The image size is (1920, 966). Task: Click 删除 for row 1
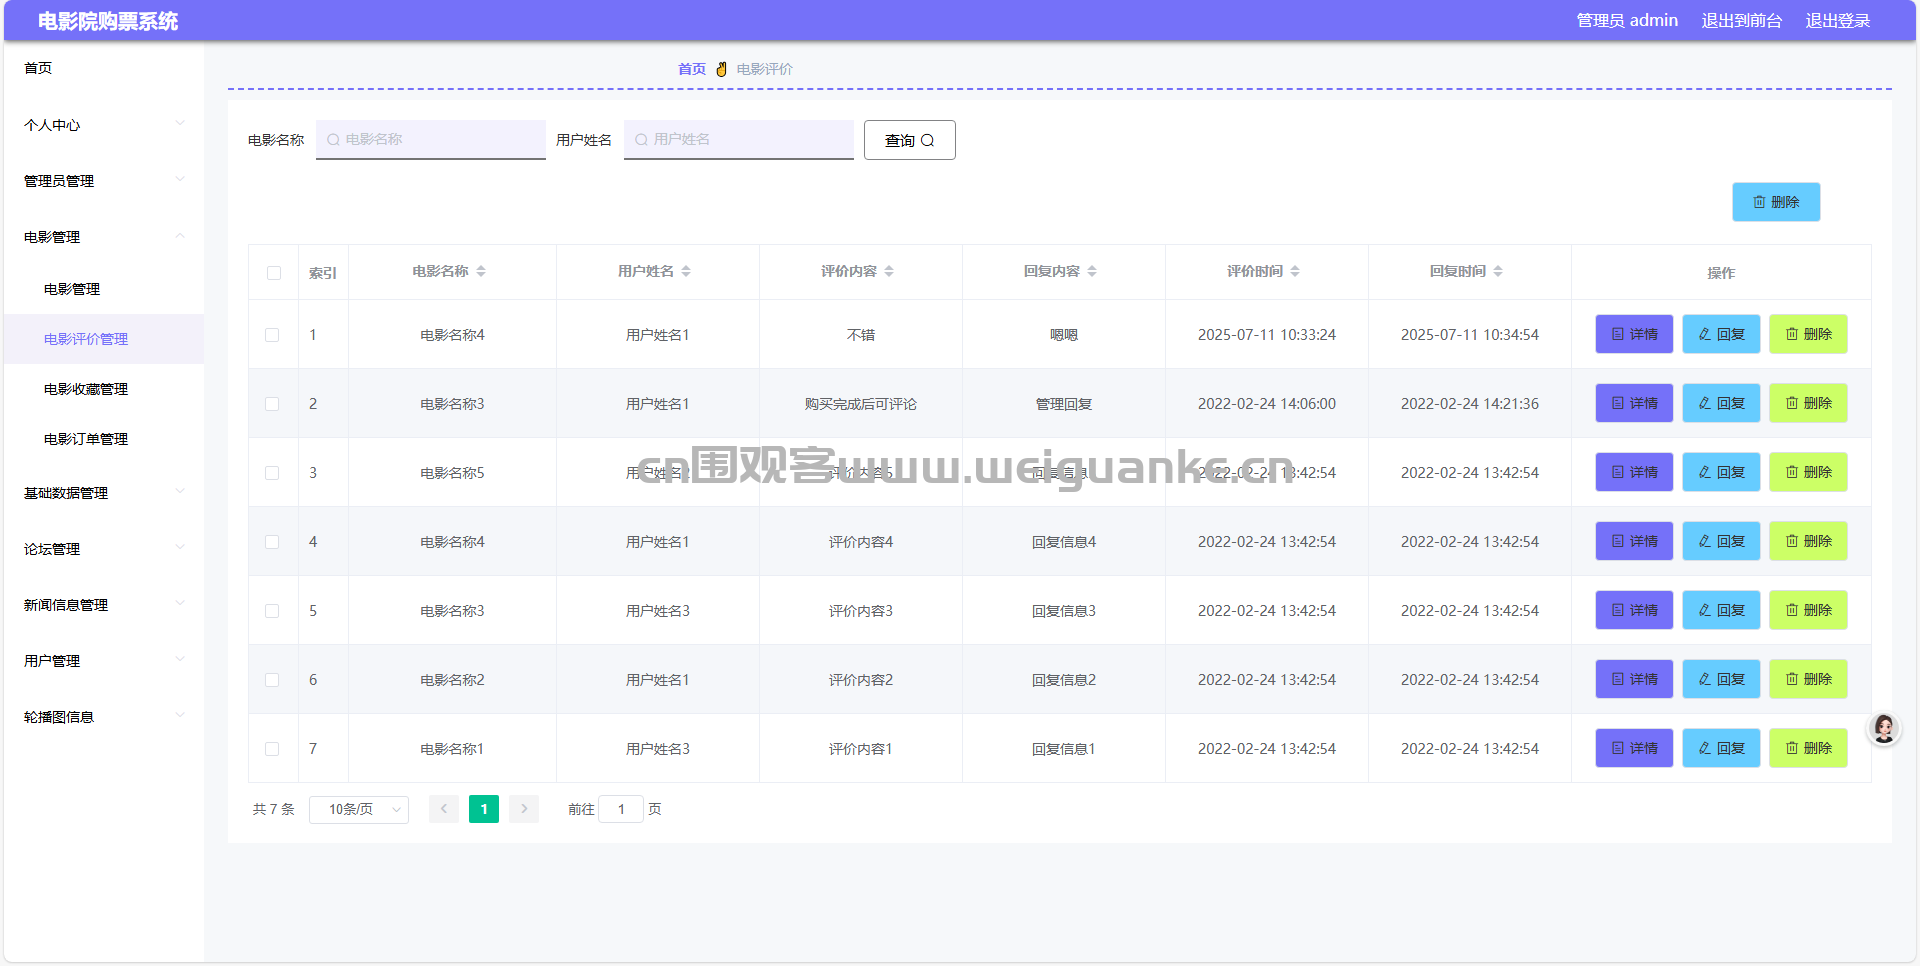click(x=1808, y=334)
